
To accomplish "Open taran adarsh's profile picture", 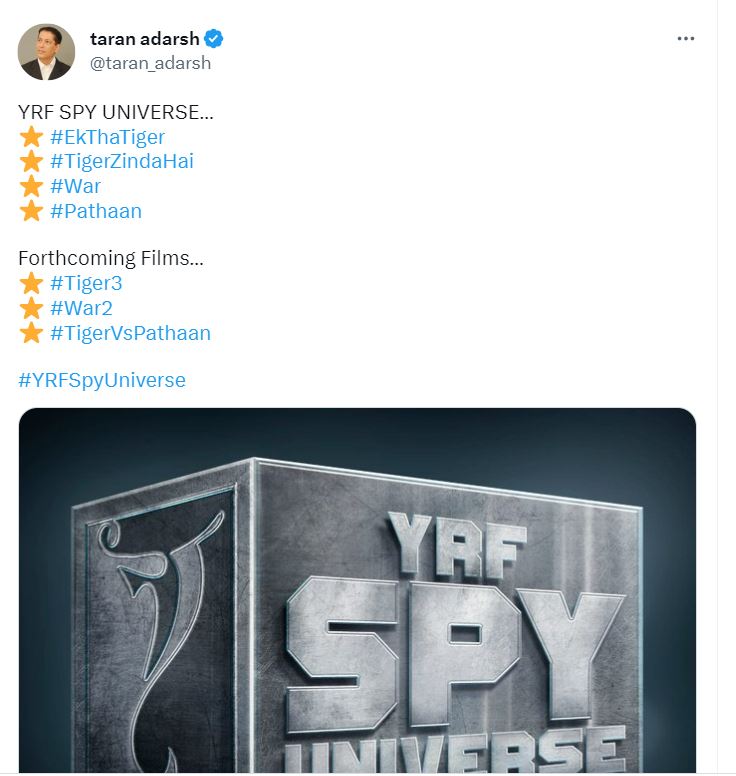I will [x=46, y=51].
